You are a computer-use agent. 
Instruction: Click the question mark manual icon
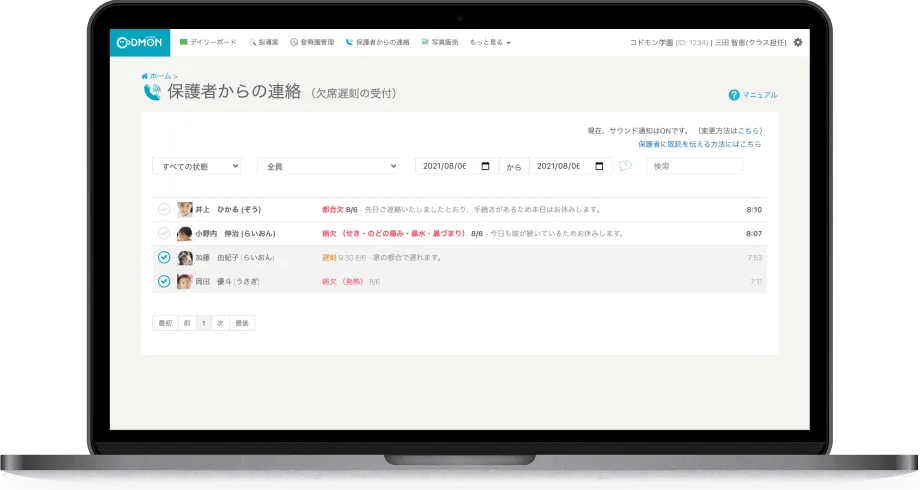click(734, 95)
